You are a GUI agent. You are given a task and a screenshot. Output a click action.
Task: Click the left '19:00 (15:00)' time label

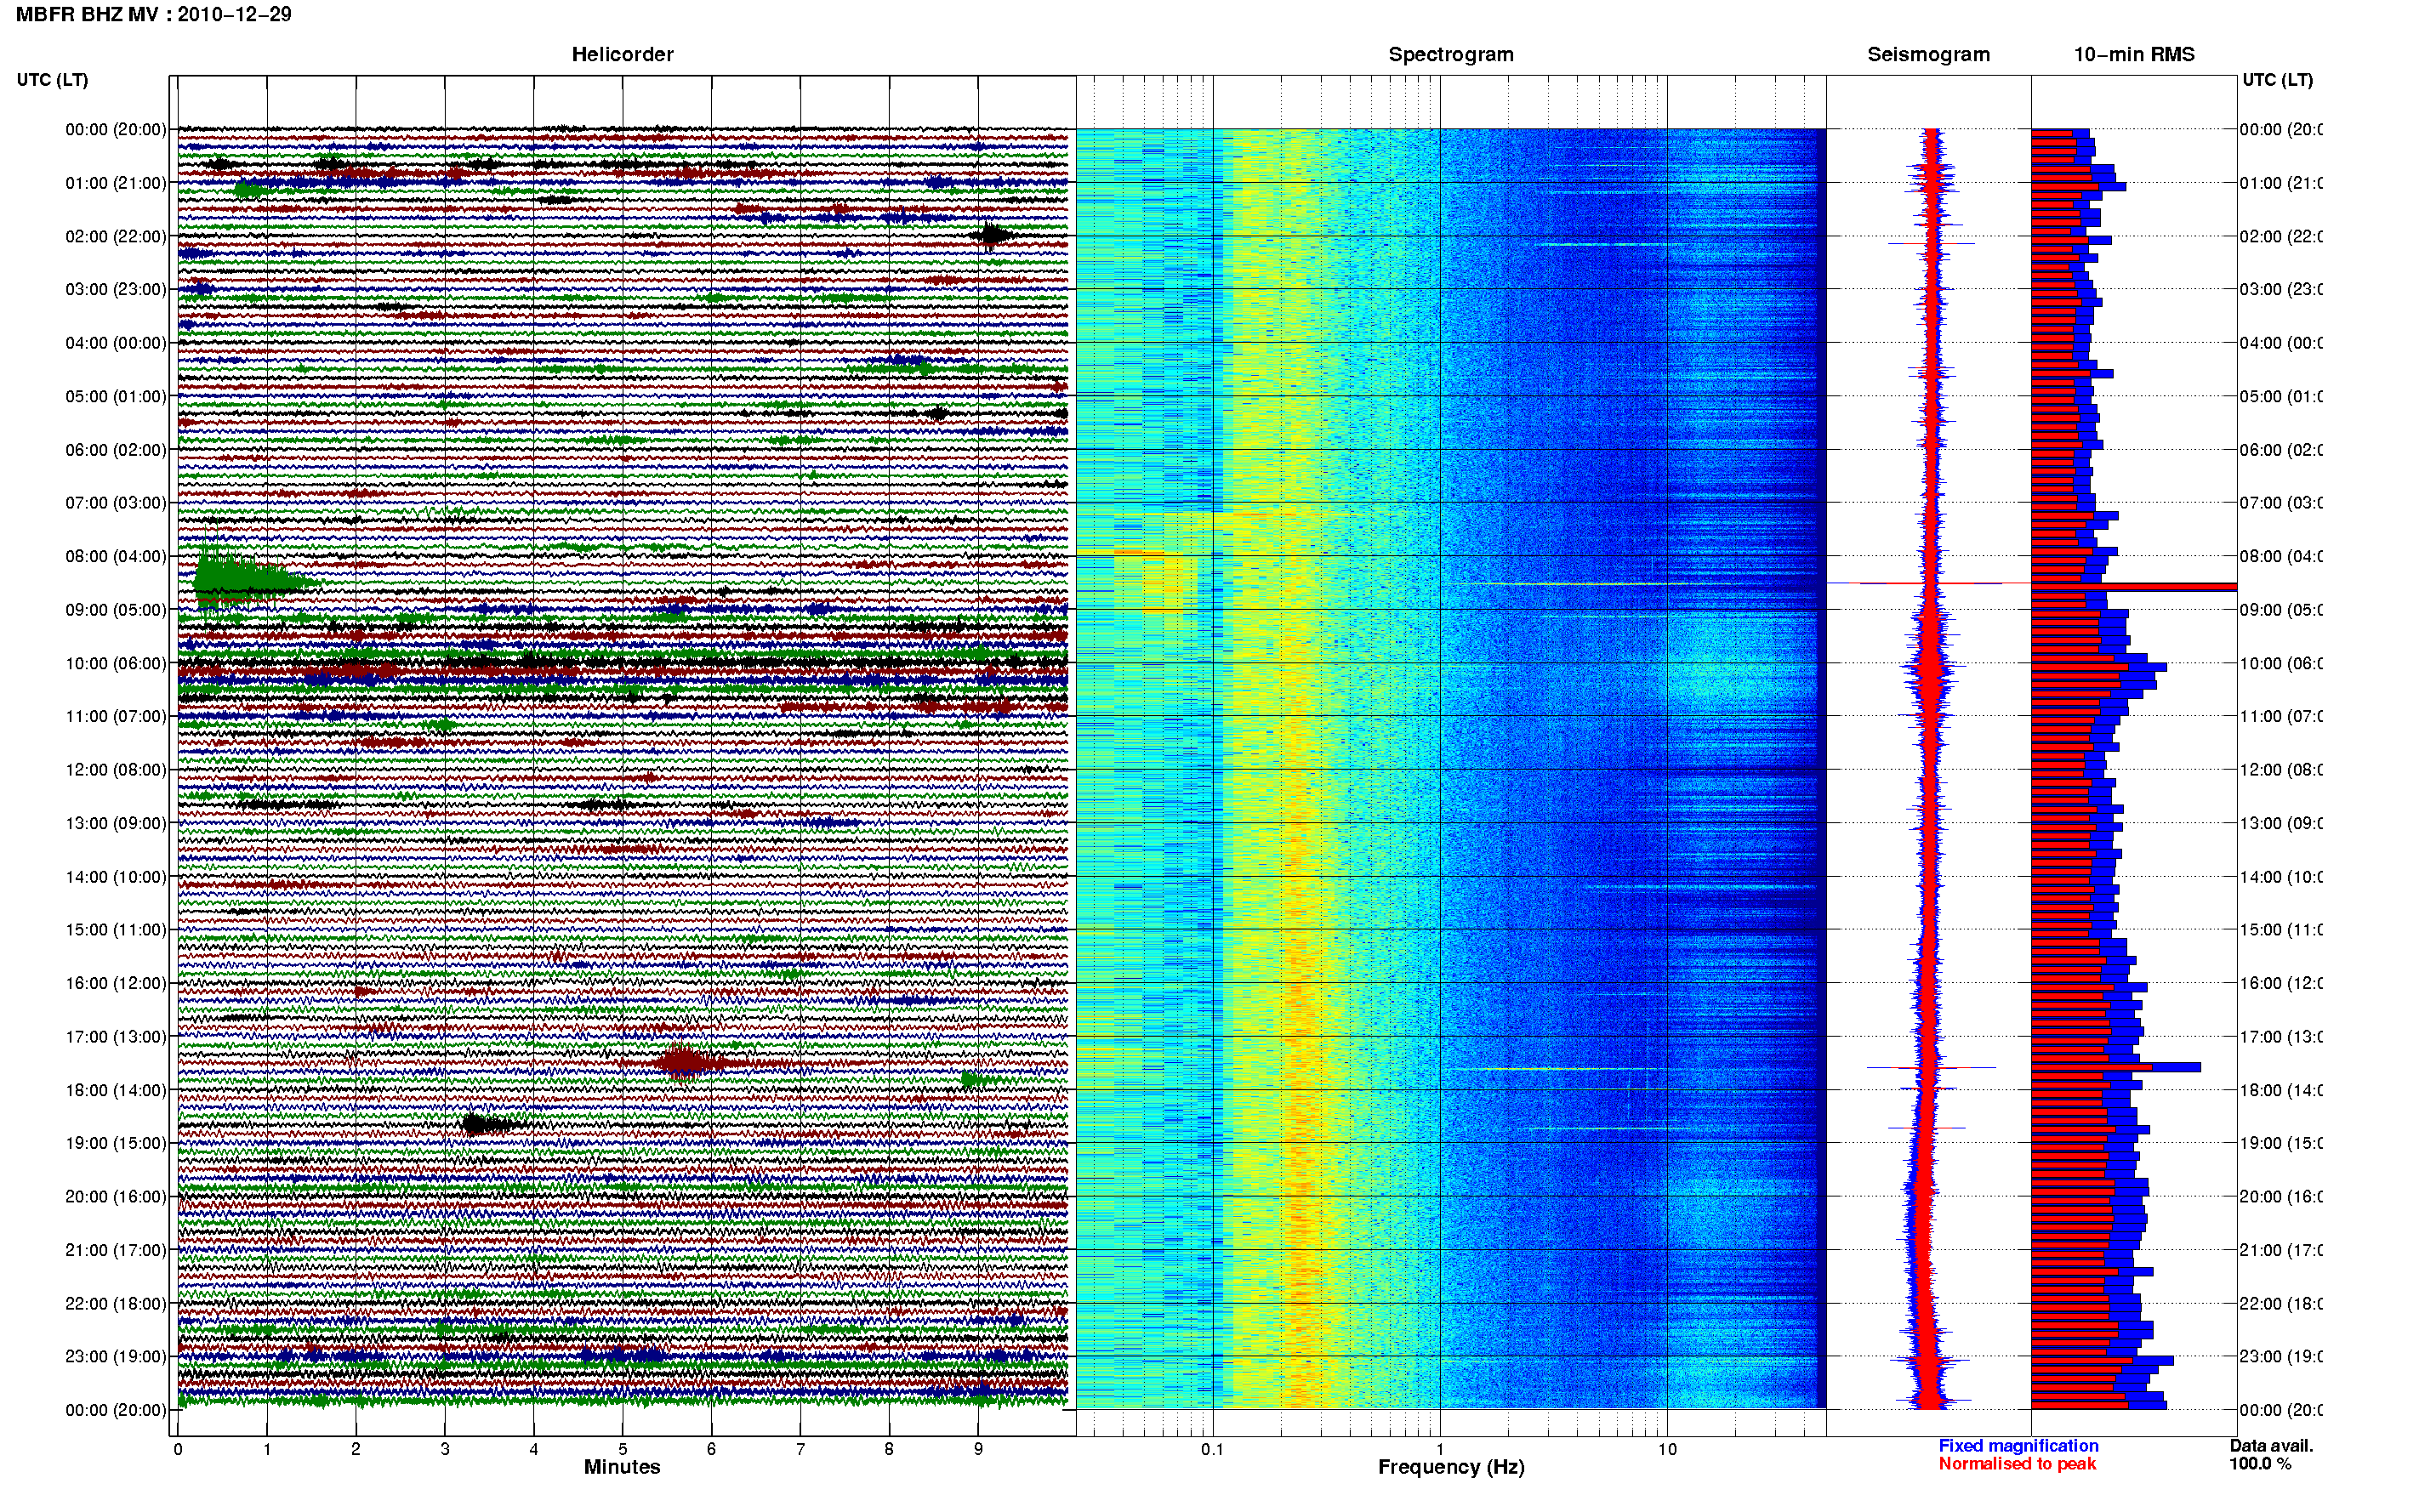click(x=116, y=1143)
